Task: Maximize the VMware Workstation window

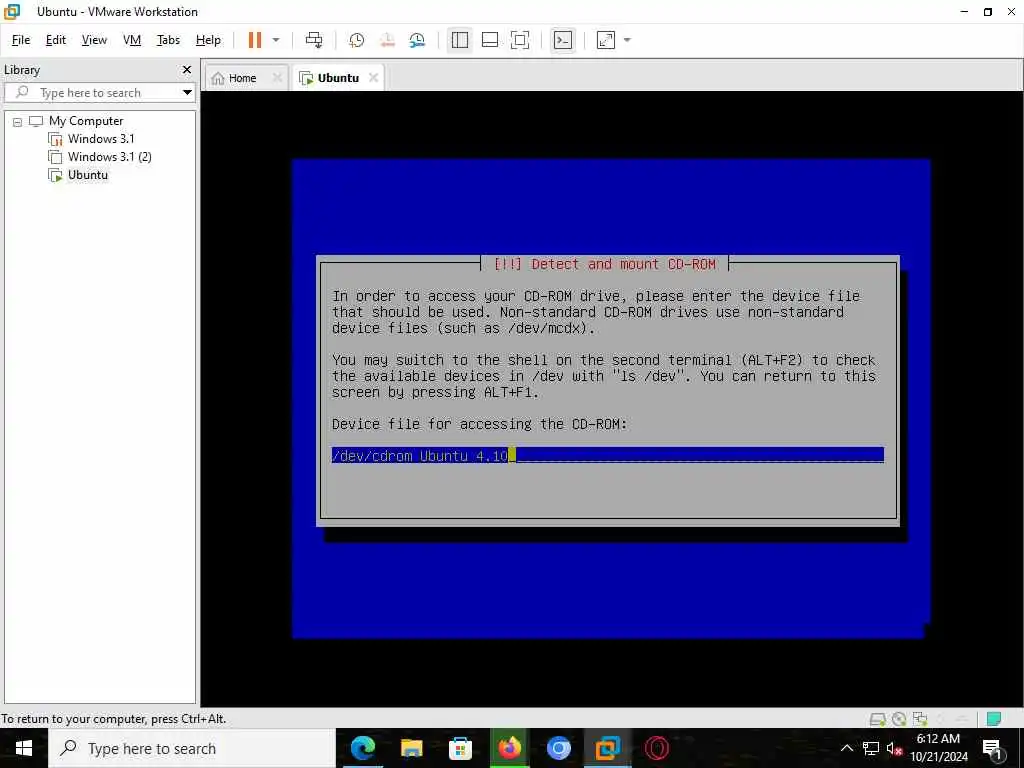Action: (987, 12)
